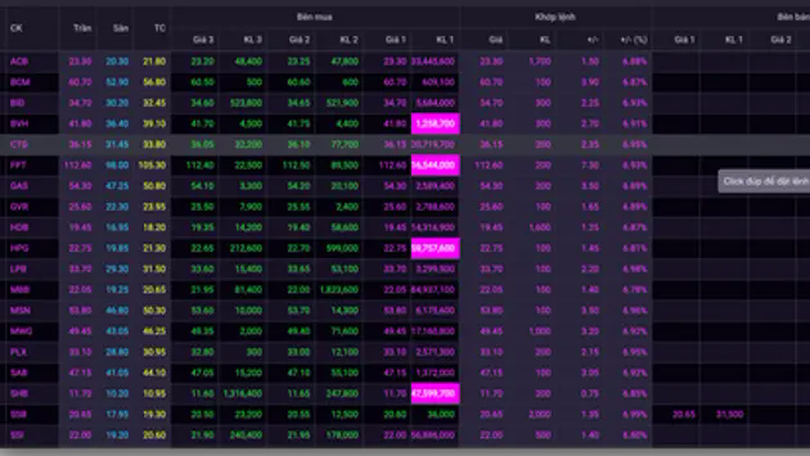Click BCM ceiling price in Trần column
This screenshot has width=810, height=456.
(x=80, y=82)
